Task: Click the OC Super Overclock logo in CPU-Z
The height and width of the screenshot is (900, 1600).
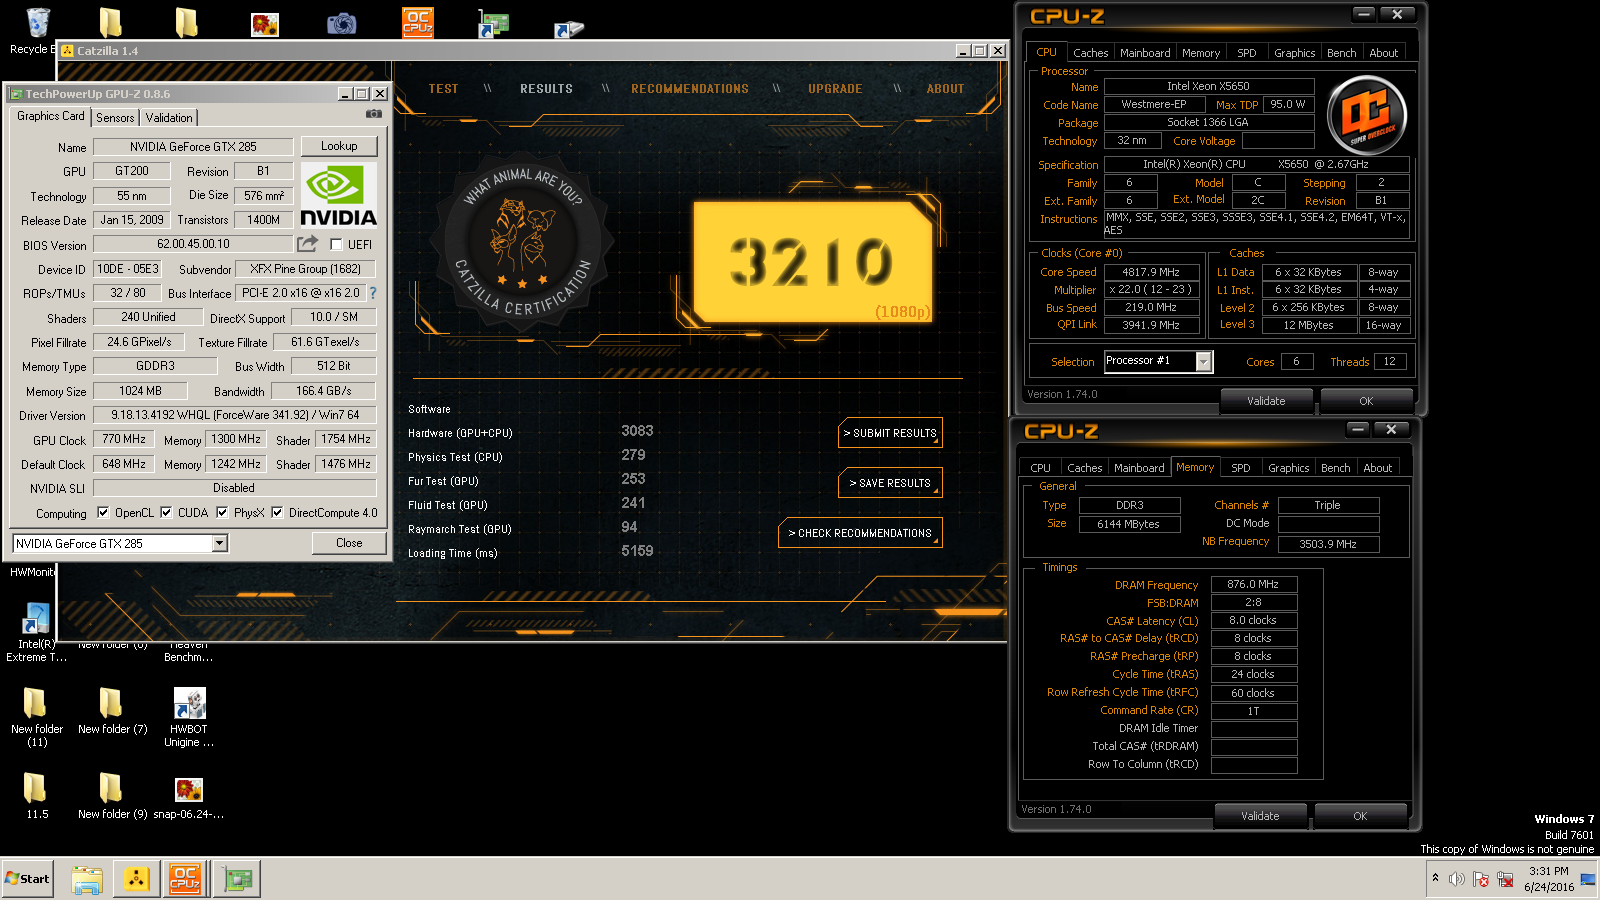Action: coord(1366,116)
